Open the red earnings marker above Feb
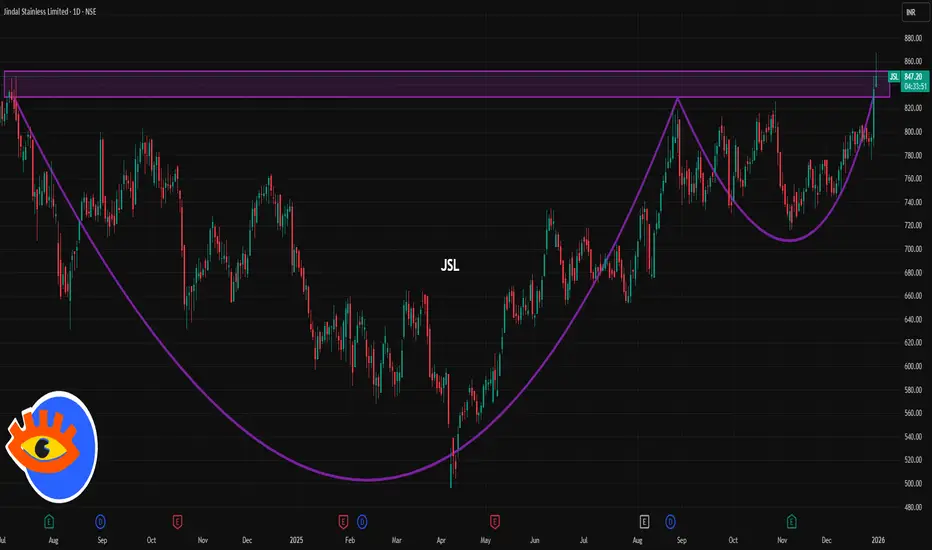 click(x=343, y=522)
